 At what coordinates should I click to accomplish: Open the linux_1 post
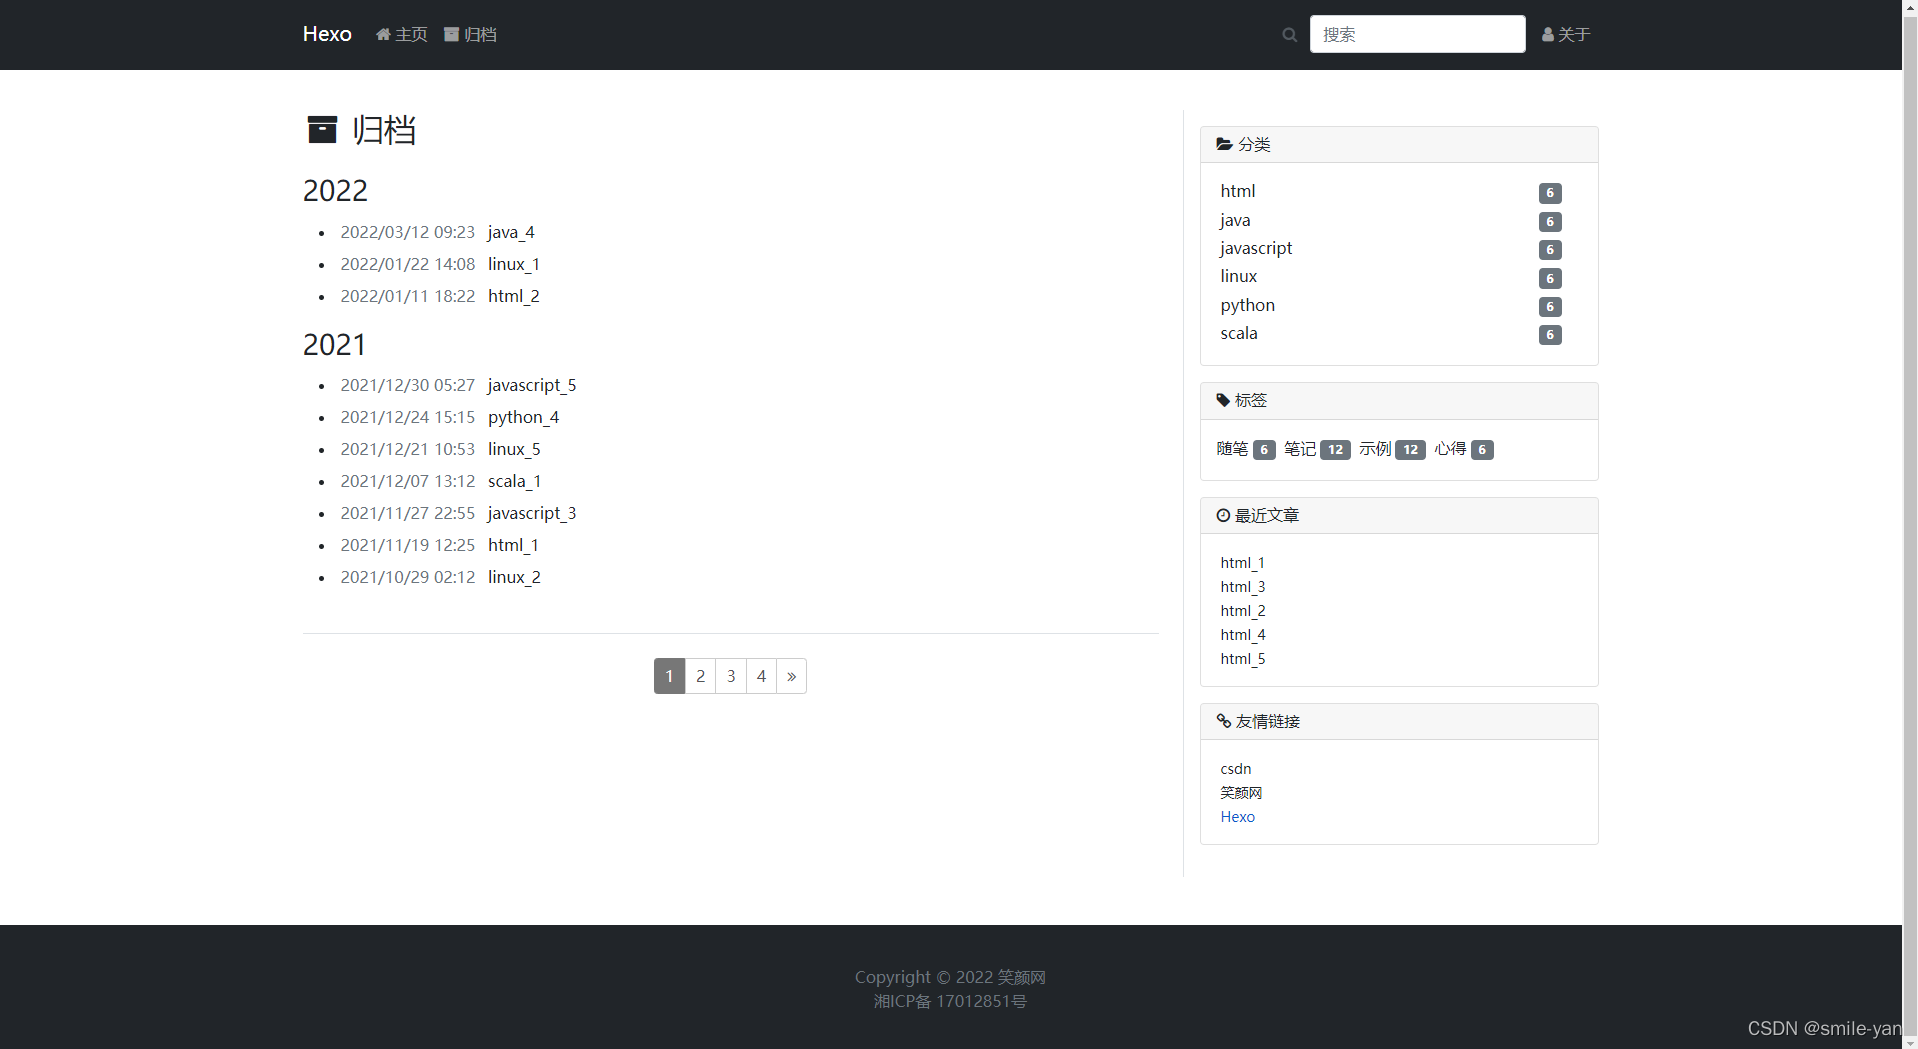click(x=514, y=264)
